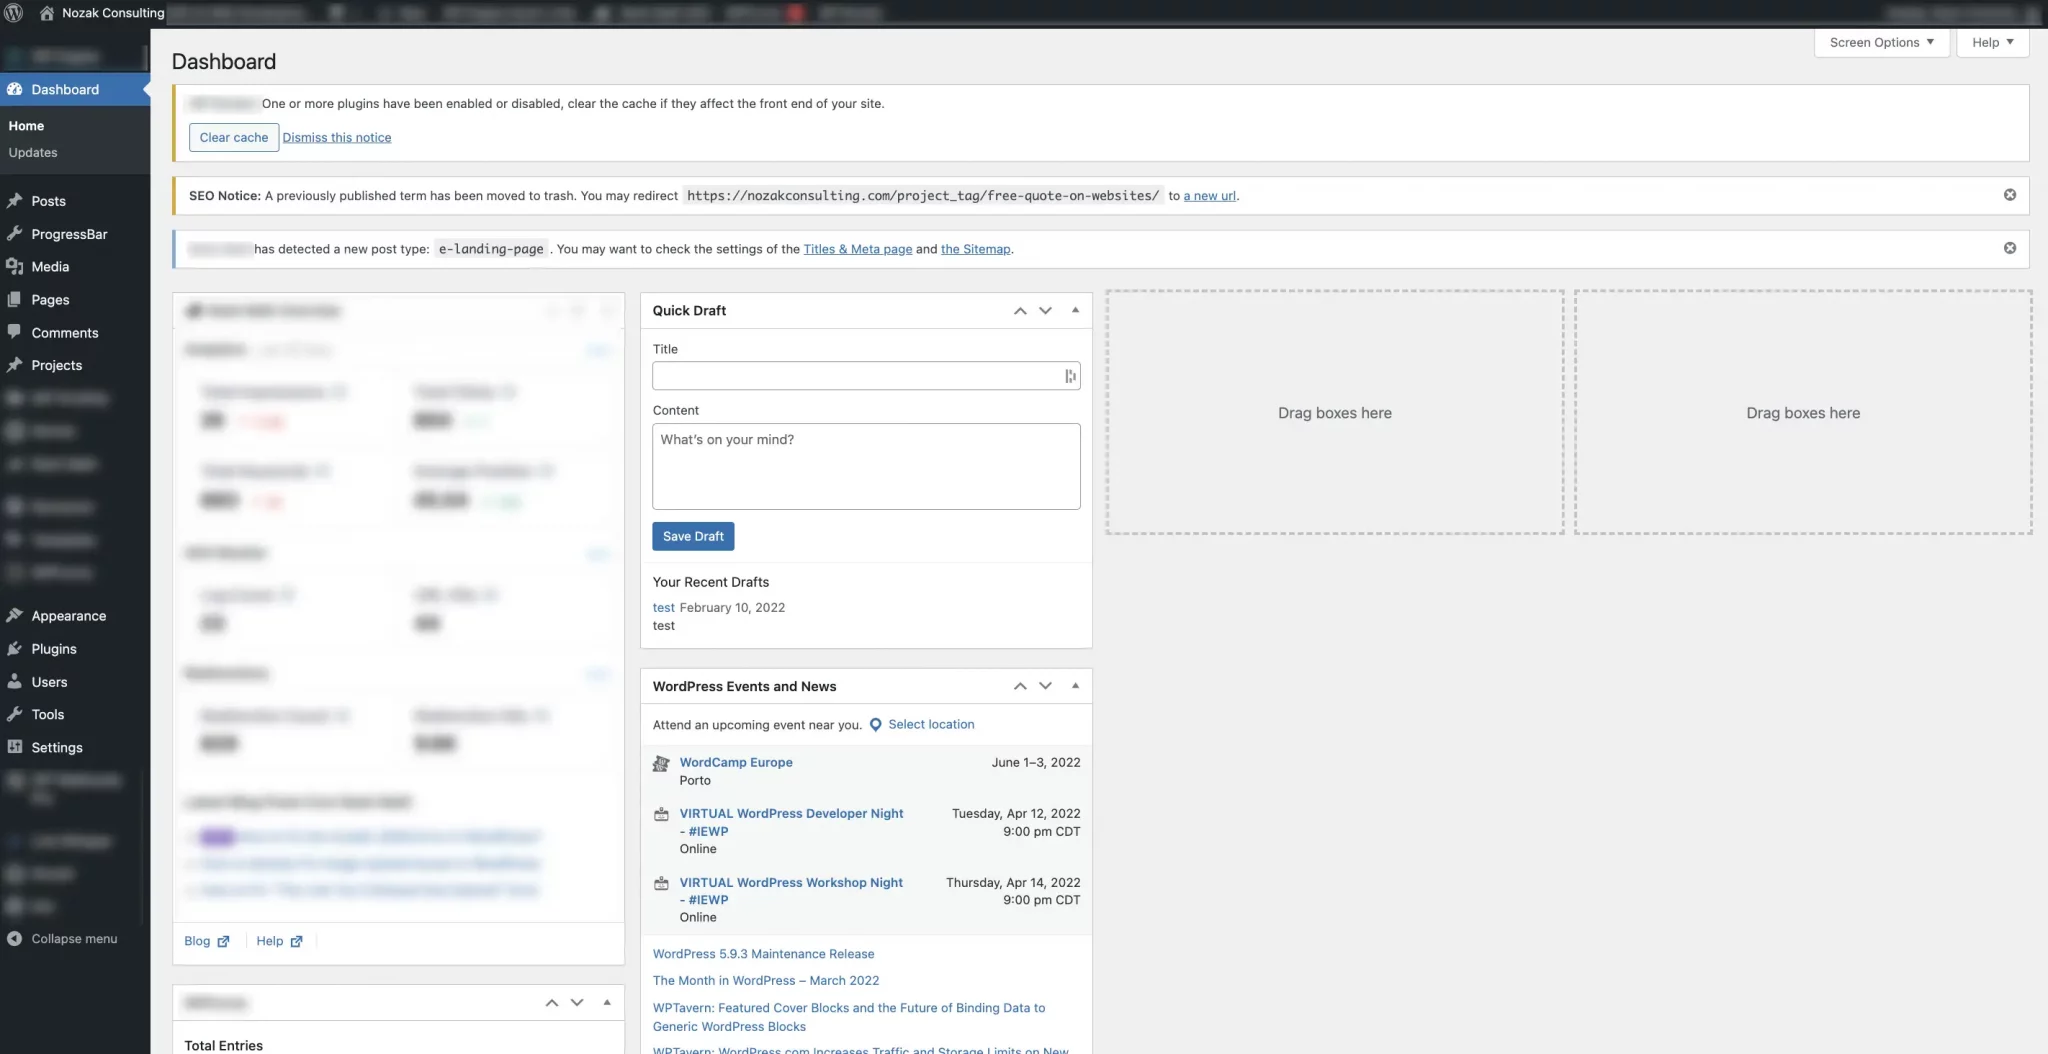Image resolution: width=2048 pixels, height=1054 pixels.
Task: Click the Comments bubble icon
Action: [15, 332]
